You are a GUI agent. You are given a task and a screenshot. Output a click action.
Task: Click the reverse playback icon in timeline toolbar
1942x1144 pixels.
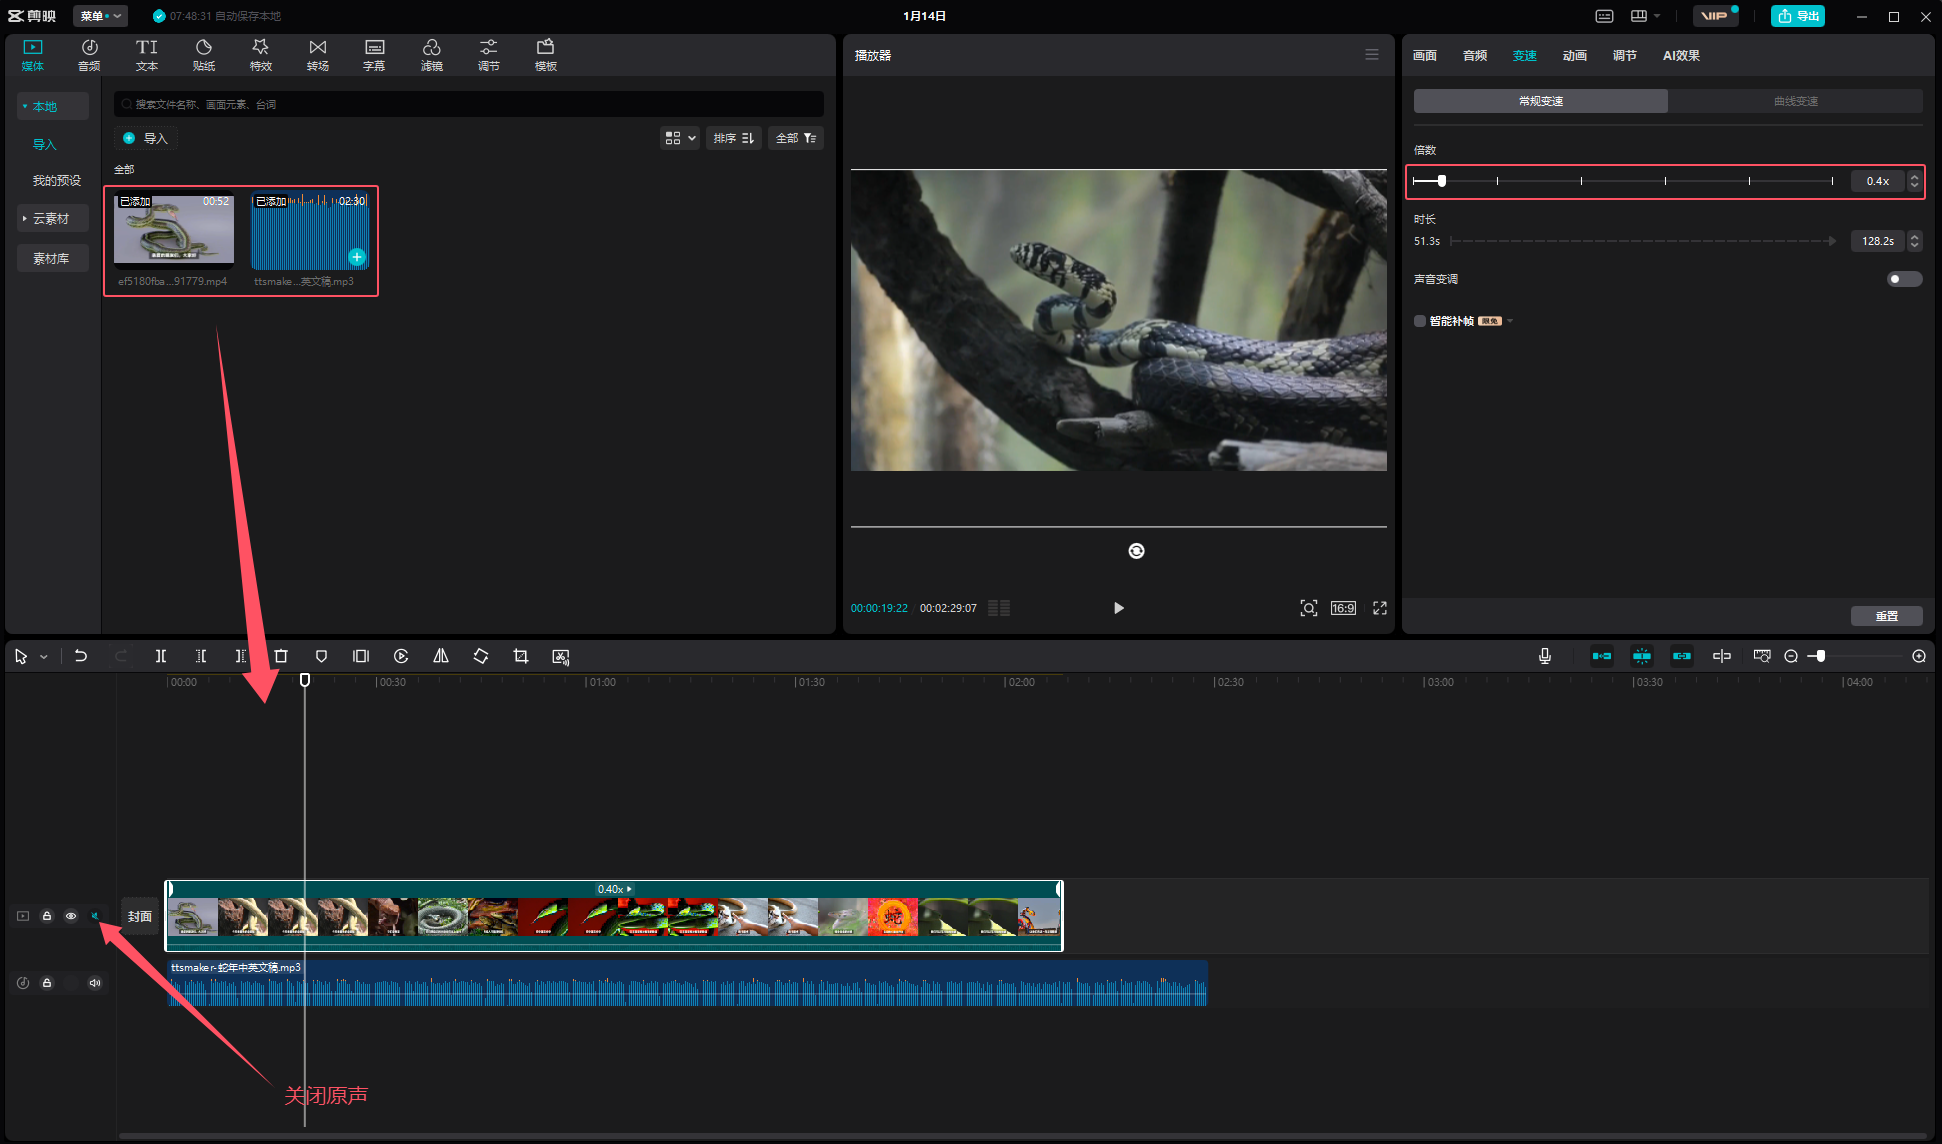(401, 656)
